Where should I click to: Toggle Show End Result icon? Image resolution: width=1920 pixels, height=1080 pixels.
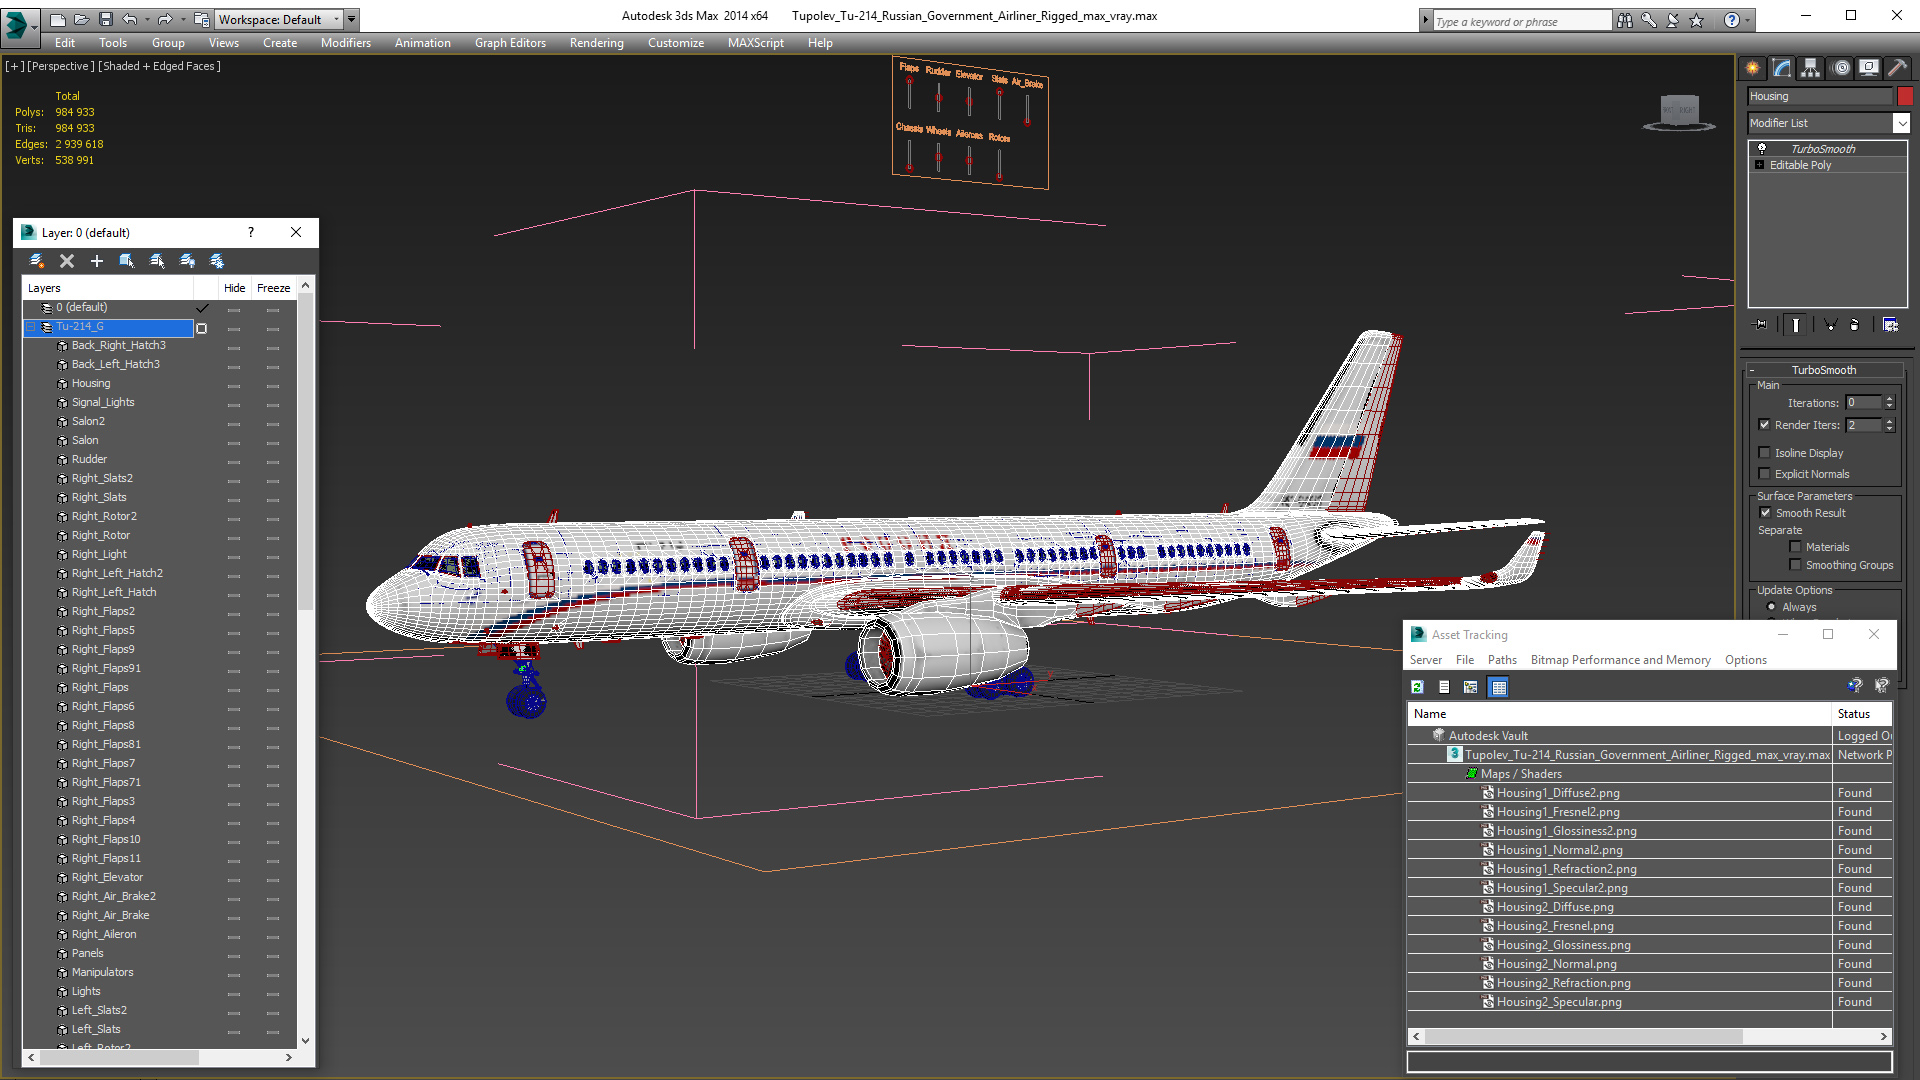tap(1796, 325)
